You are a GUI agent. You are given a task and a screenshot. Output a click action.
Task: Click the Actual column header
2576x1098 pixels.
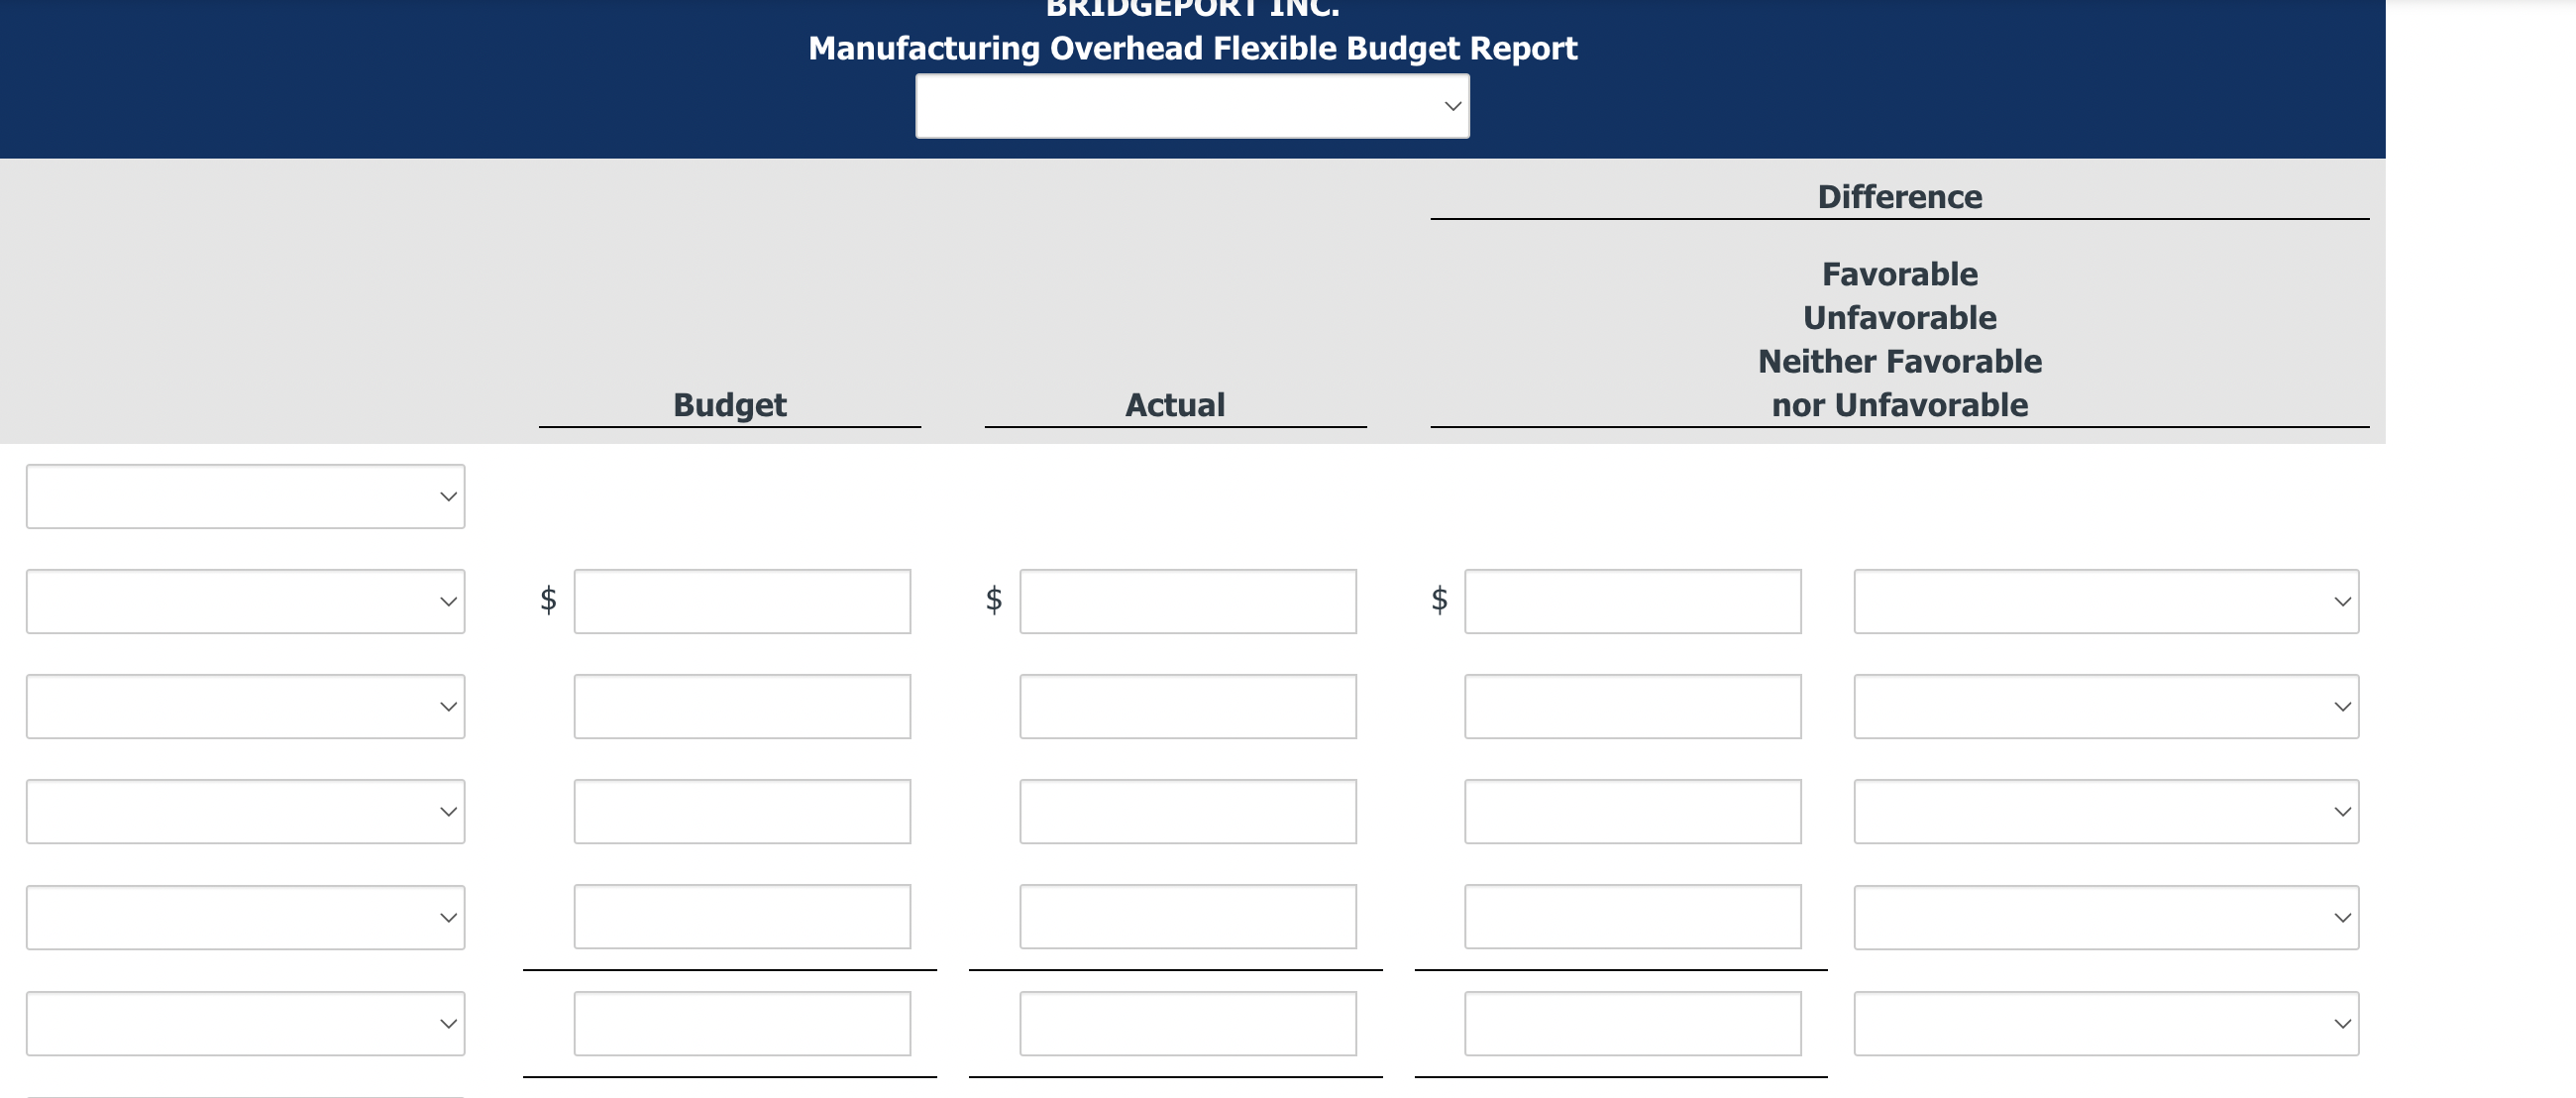click(1175, 405)
